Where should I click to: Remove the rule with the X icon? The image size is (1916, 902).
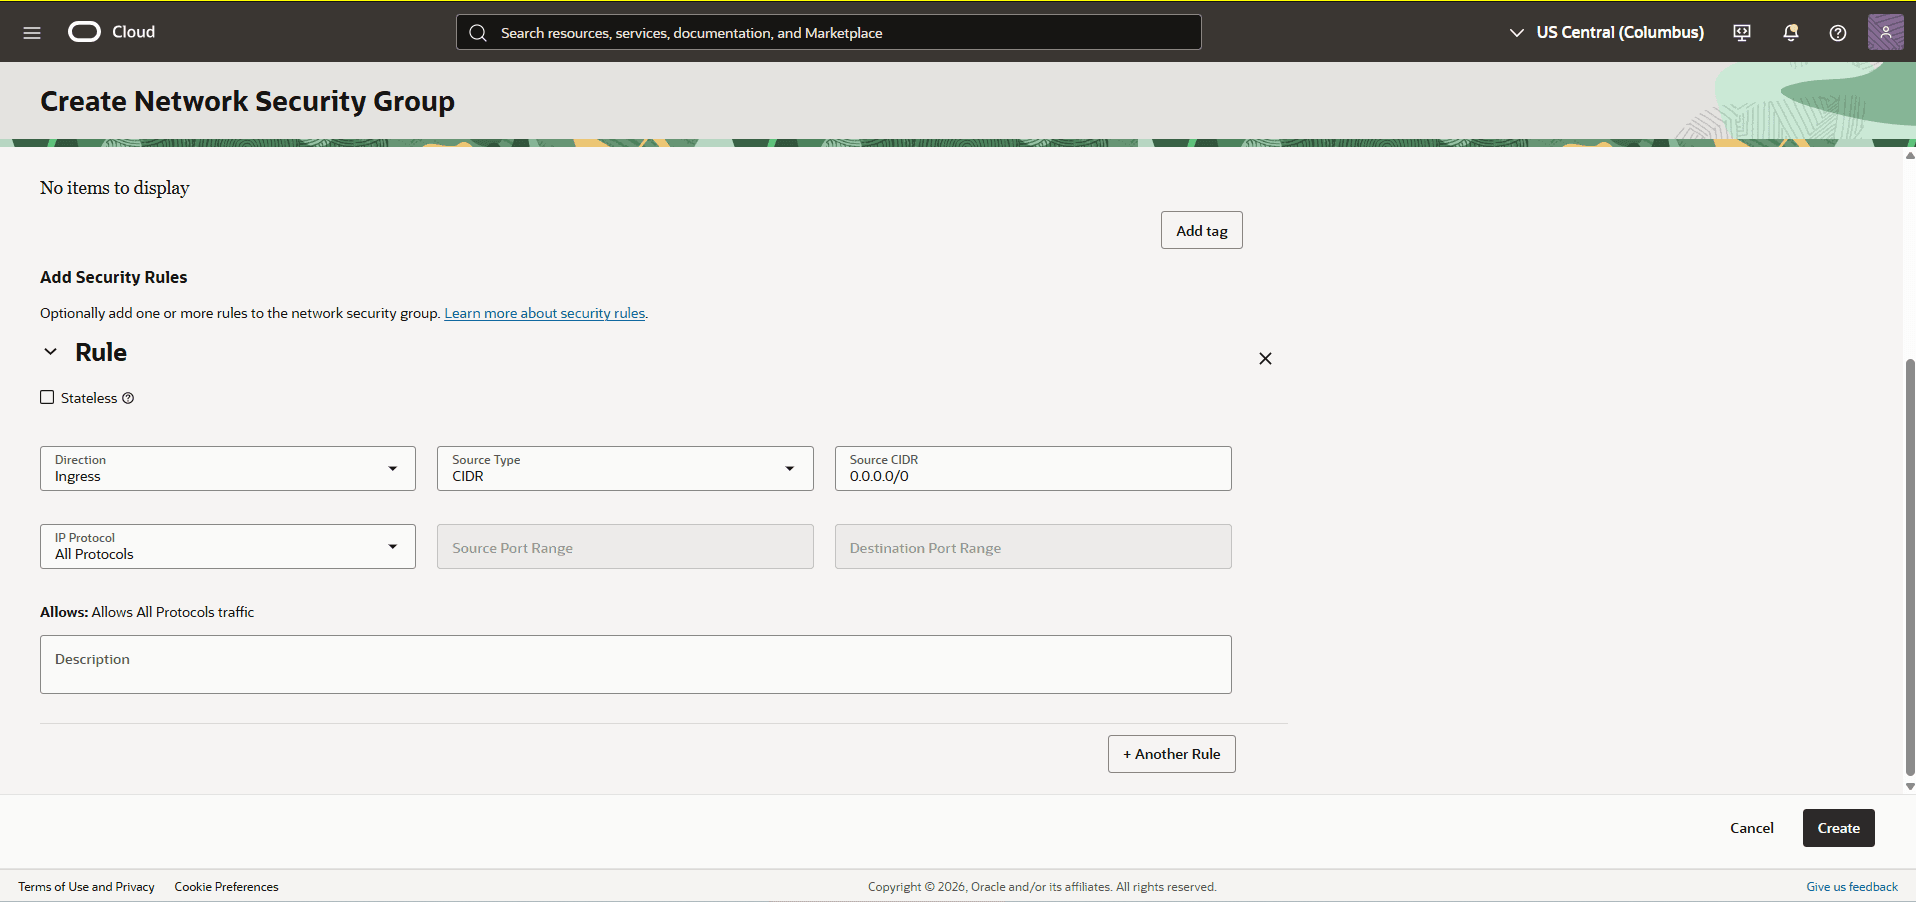[1265, 358]
